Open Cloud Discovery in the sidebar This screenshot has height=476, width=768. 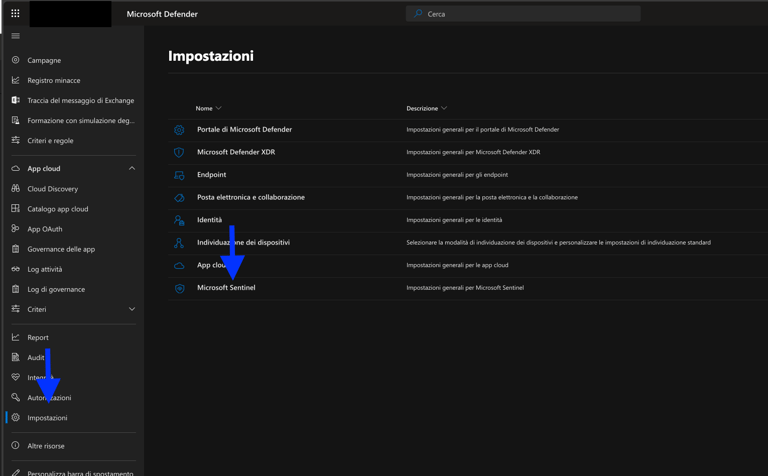52,189
